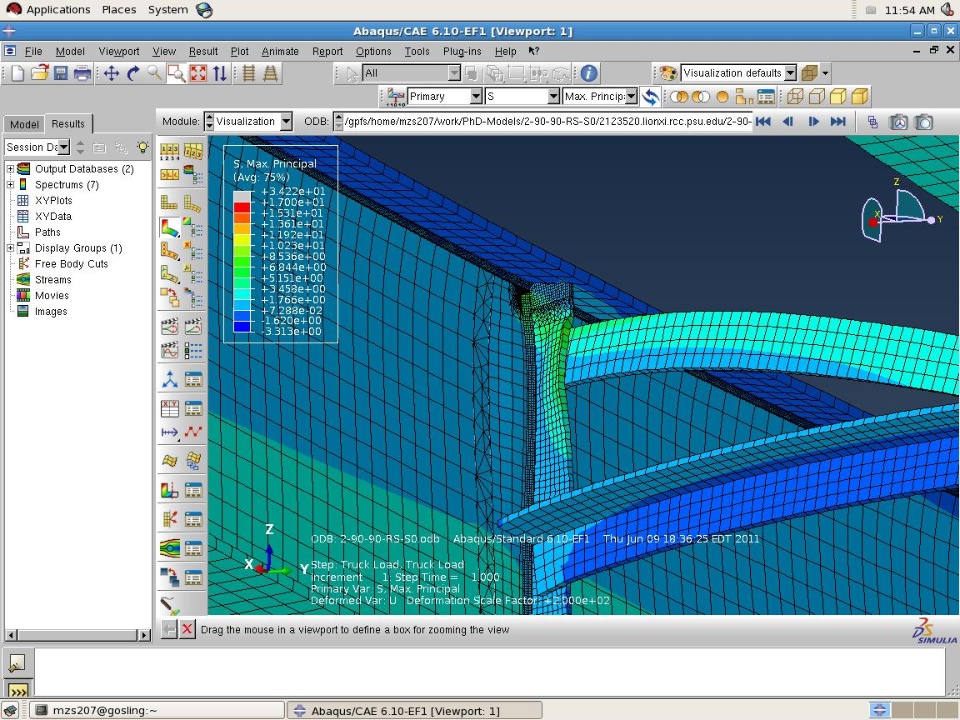Click the Print icon in toolbar

tap(82, 73)
